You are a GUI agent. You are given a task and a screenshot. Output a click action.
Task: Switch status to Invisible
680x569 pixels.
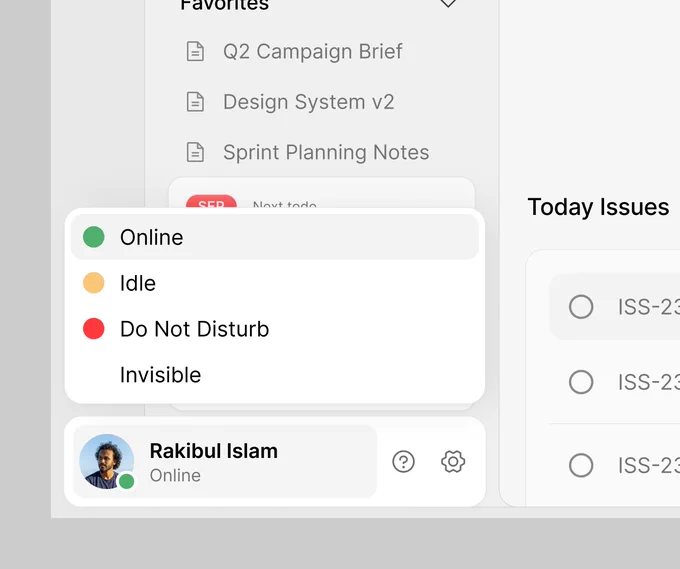click(275, 375)
